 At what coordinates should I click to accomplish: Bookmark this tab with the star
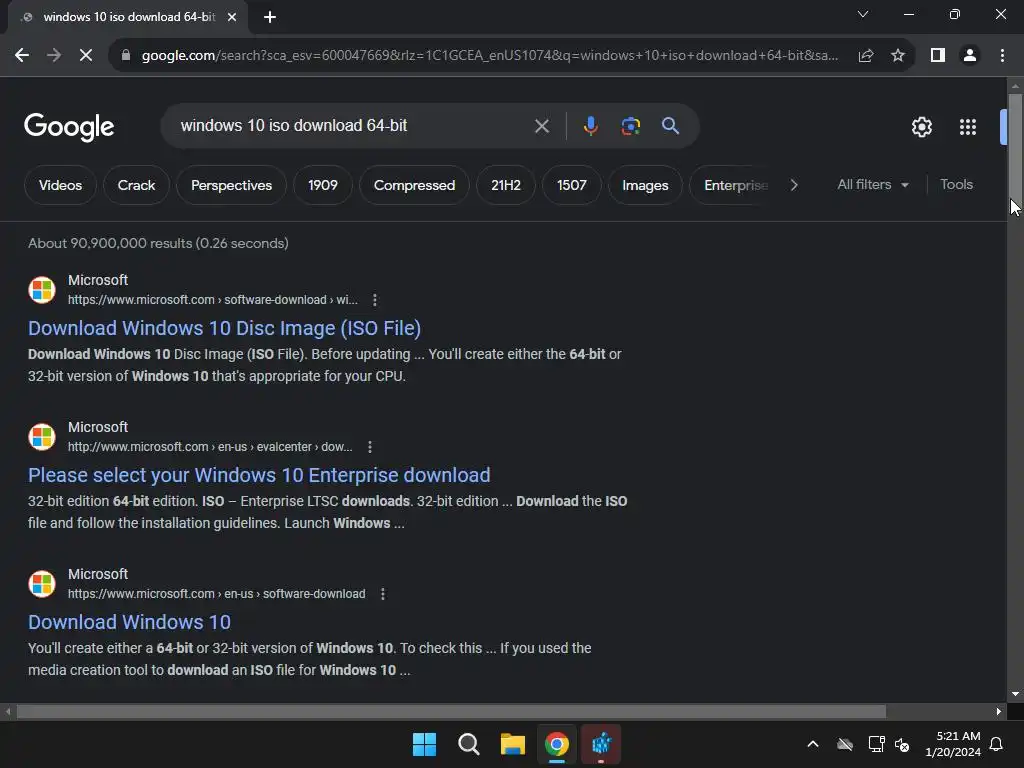point(898,56)
